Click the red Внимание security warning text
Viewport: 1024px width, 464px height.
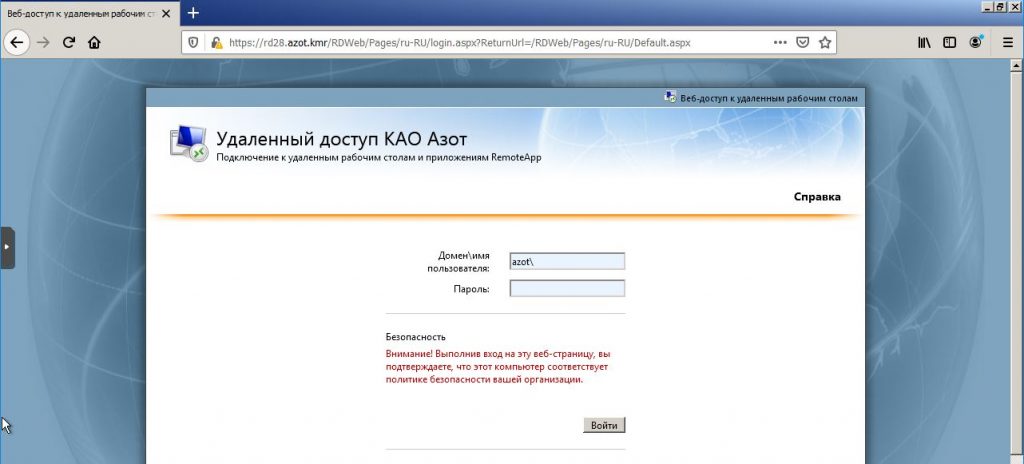coord(498,367)
